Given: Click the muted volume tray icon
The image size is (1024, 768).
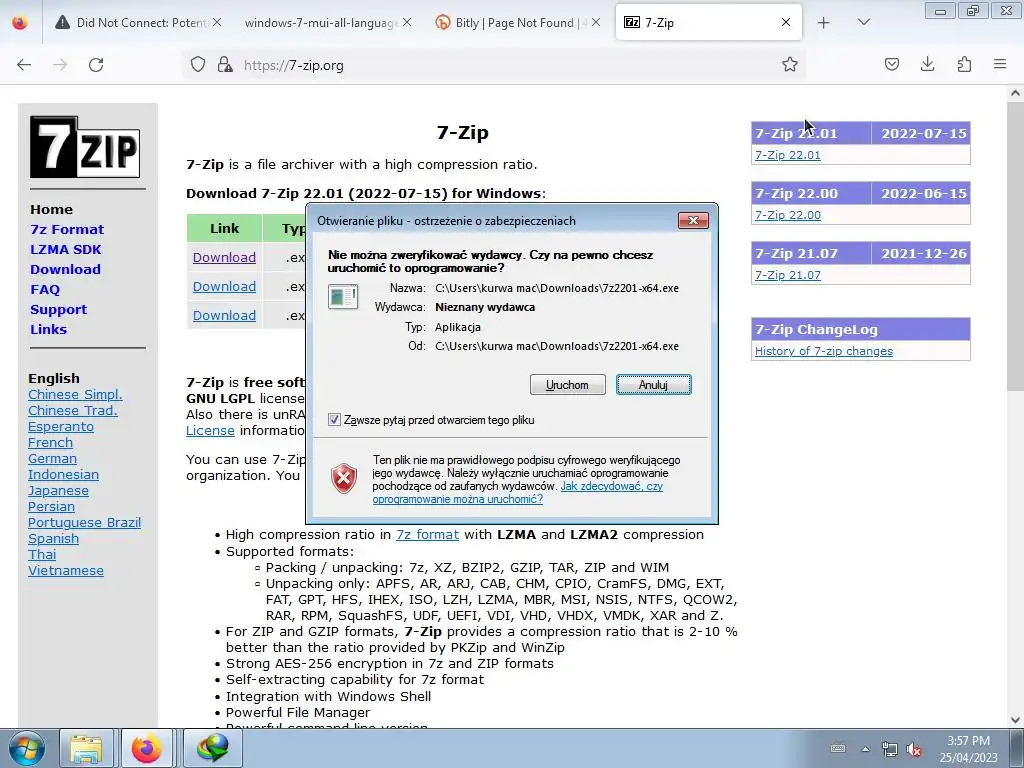Looking at the screenshot, I should point(914,749).
